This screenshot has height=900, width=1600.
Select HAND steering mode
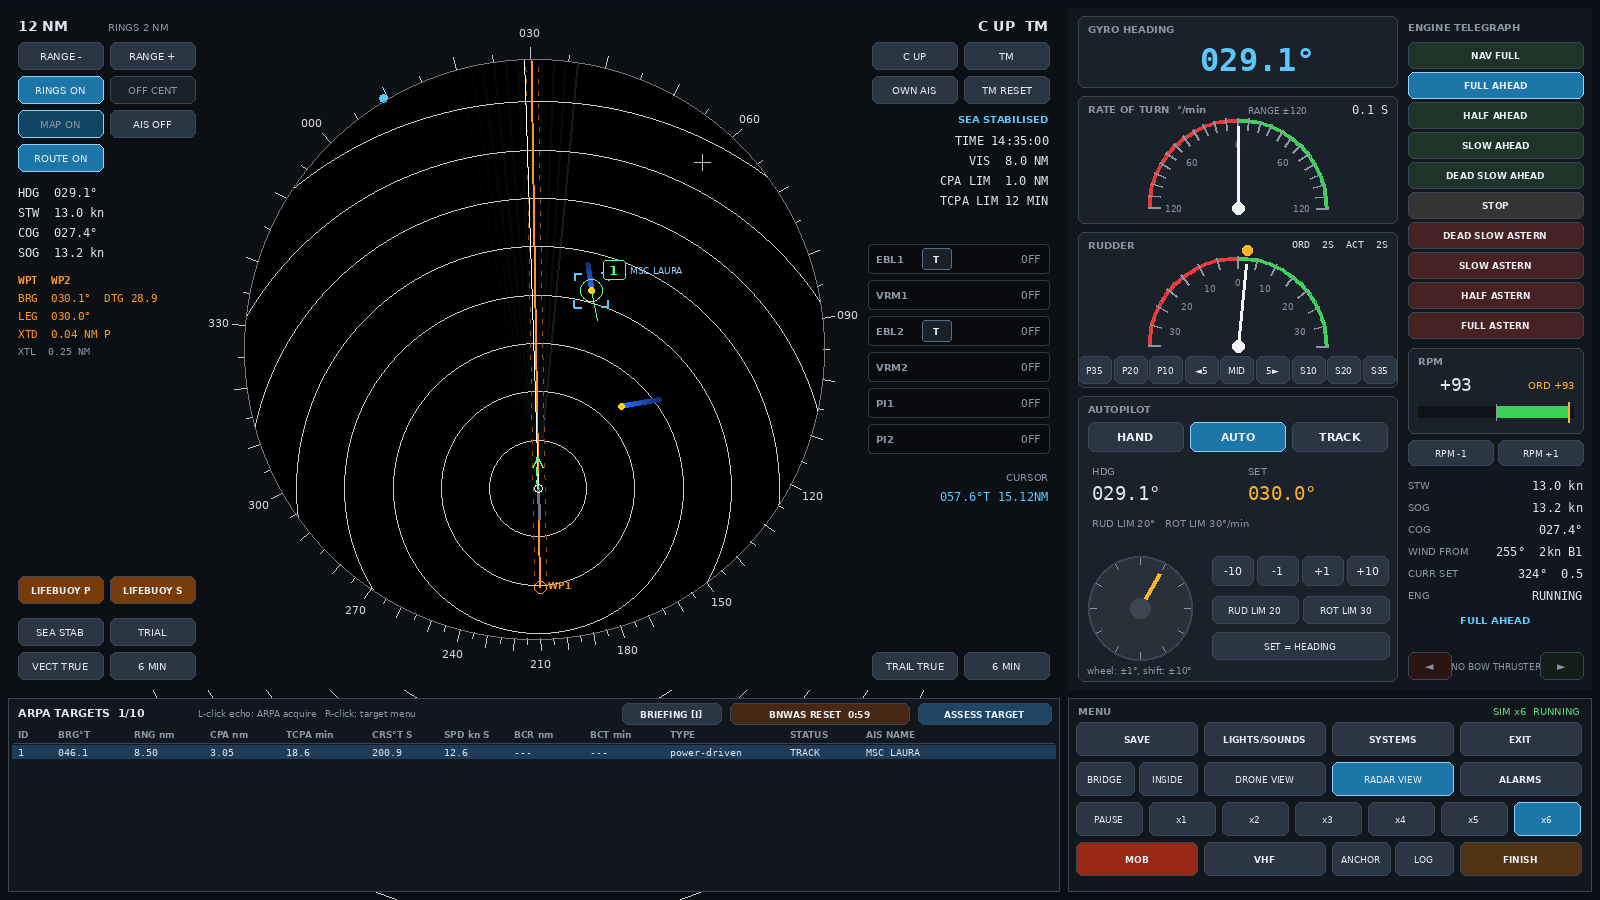1135,437
